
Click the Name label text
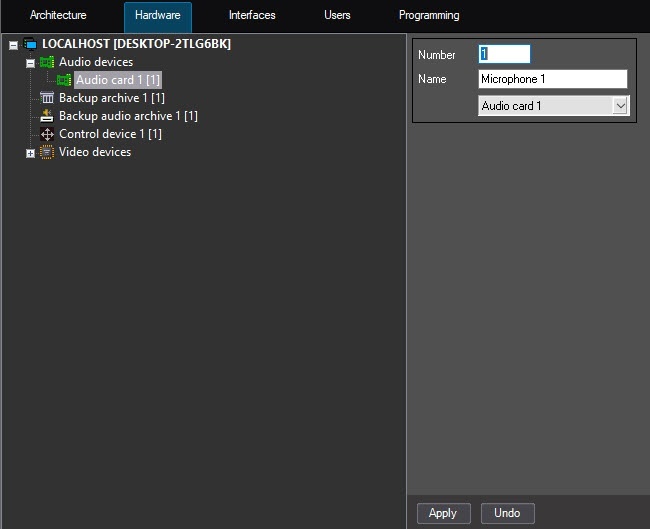(x=432, y=79)
